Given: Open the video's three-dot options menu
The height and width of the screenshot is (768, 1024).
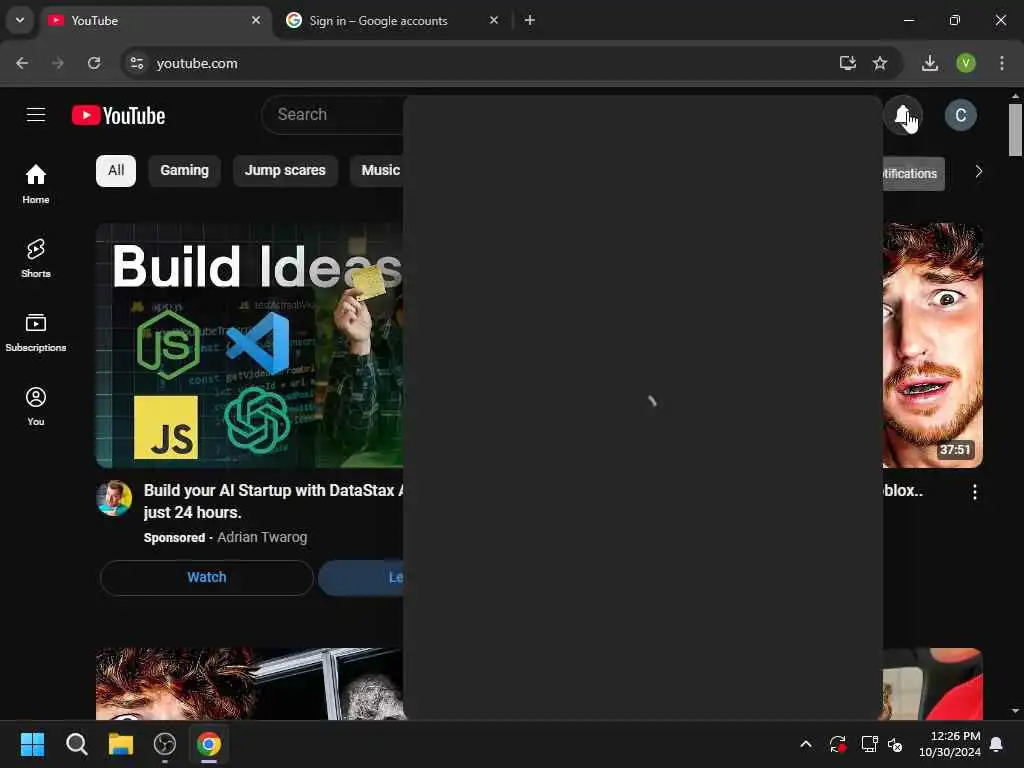Looking at the screenshot, I should tap(974, 492).
